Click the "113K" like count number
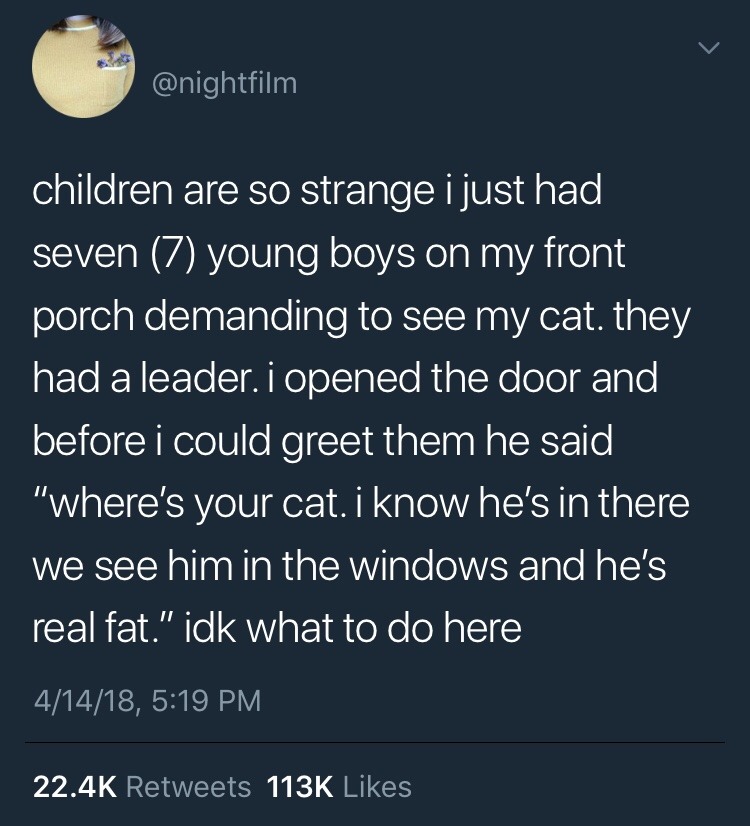Viewport: 750px width, 826px height. 301,786
